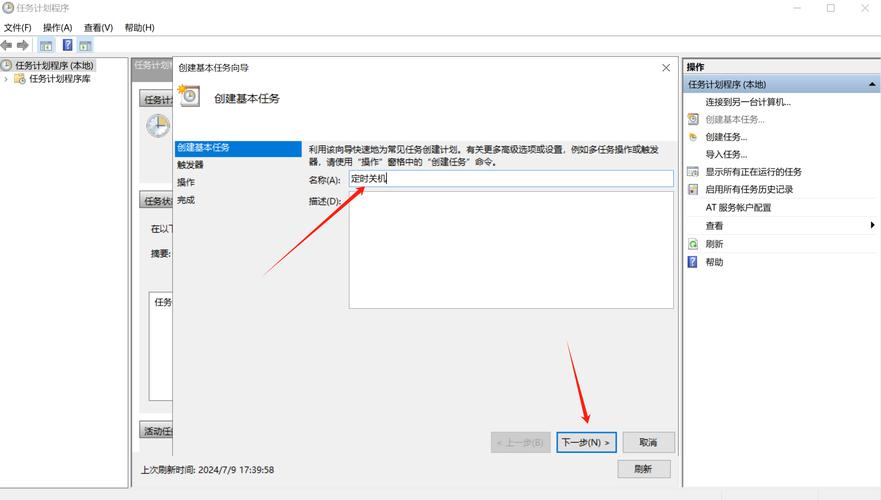881x500 pixels.
Task: Expand the 任务计划程序库 tree node
Action: (6, 79)
